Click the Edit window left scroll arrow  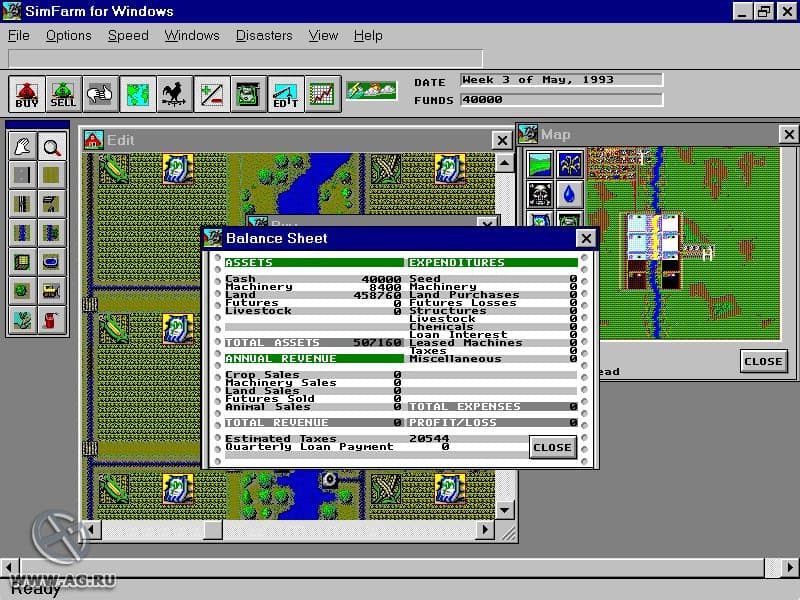pyautogui.click(x=91, y=530)
